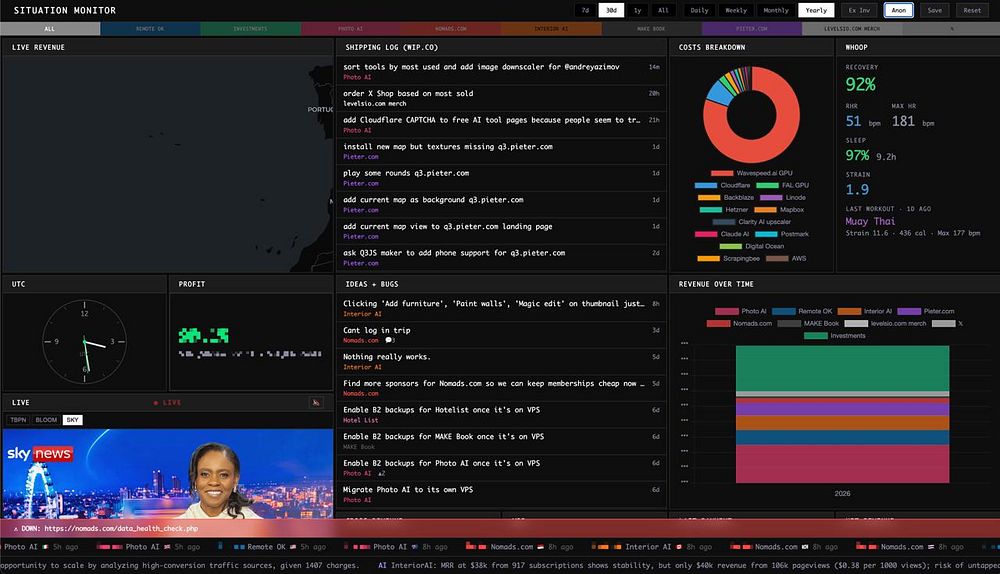Toggle Postmark legend swatch
Image resolution: width=1000 pixels, height=574 pixels.
[x=766, y=234]
